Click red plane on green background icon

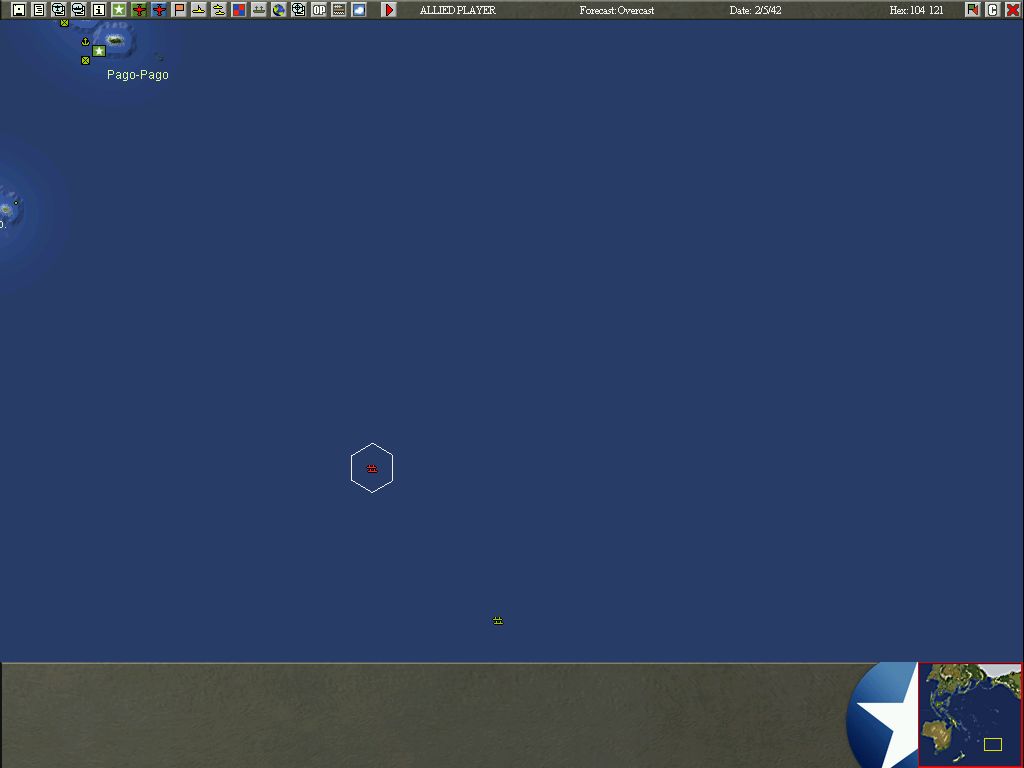click(138, 10)
